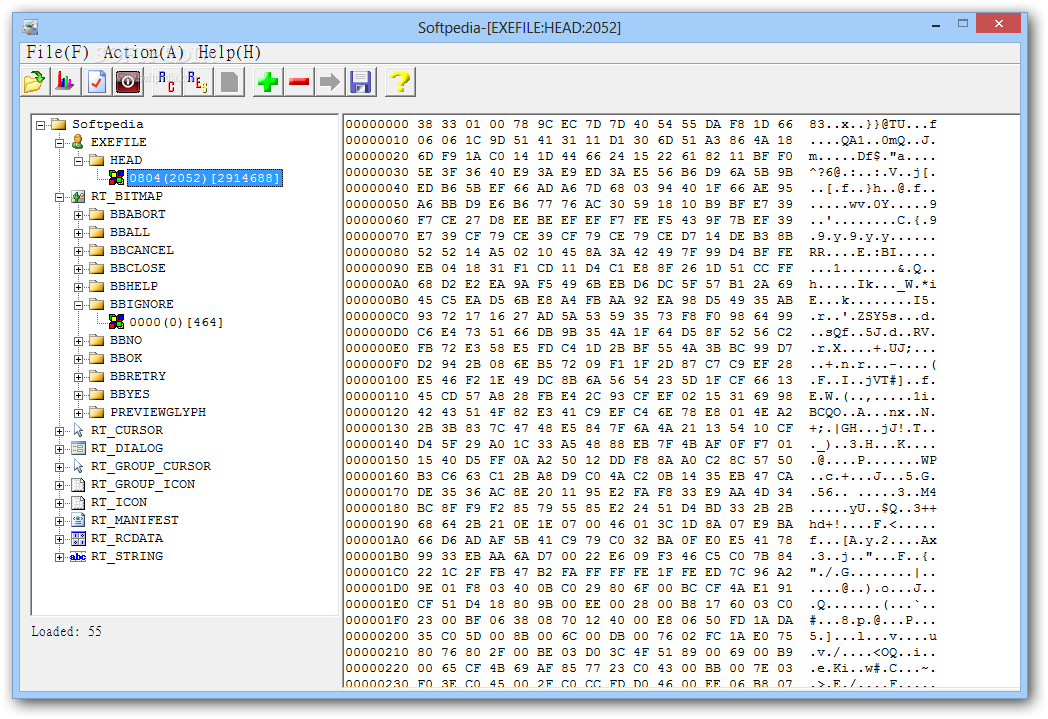Click the RT_BITMAP resource type icon
The width and height of the screenshot is (1048, 719).
[x=78, y=196]
